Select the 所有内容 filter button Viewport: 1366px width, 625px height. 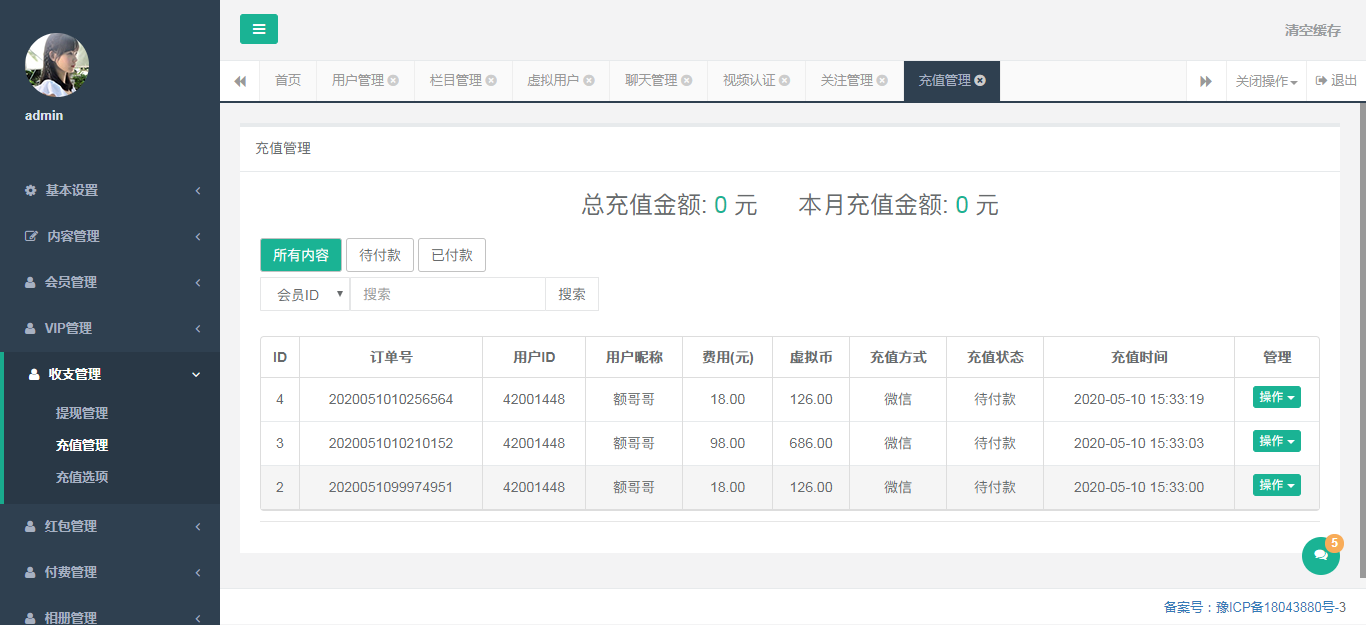[301, 255]
